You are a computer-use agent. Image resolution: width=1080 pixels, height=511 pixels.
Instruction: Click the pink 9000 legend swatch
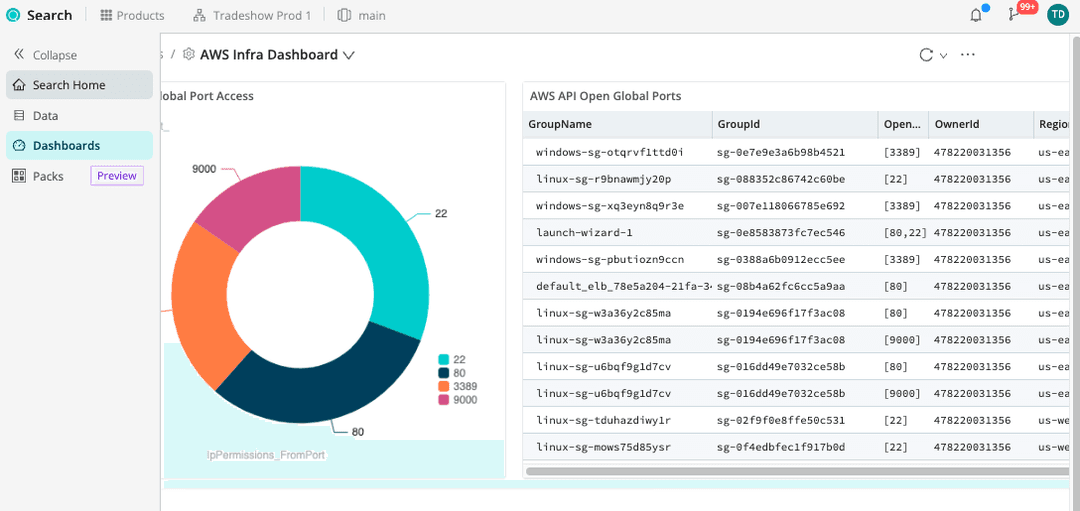tap(444, 399)
